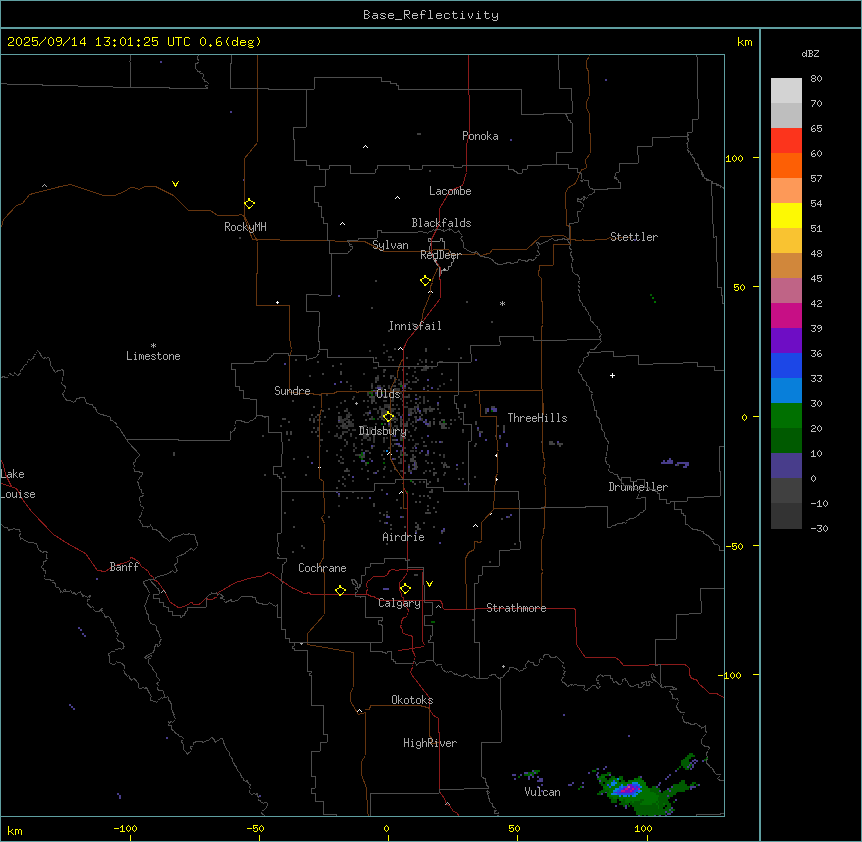Select the dark green 10-20 dBZ swatch
The image size is (862, 842).
click(786, 441)
